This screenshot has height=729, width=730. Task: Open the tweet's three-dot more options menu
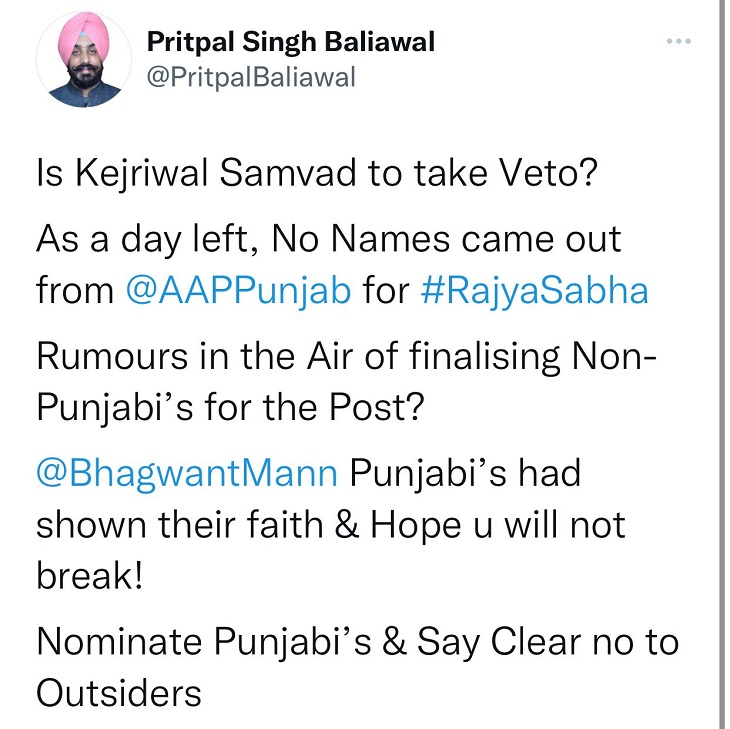[x=679, y=41]
